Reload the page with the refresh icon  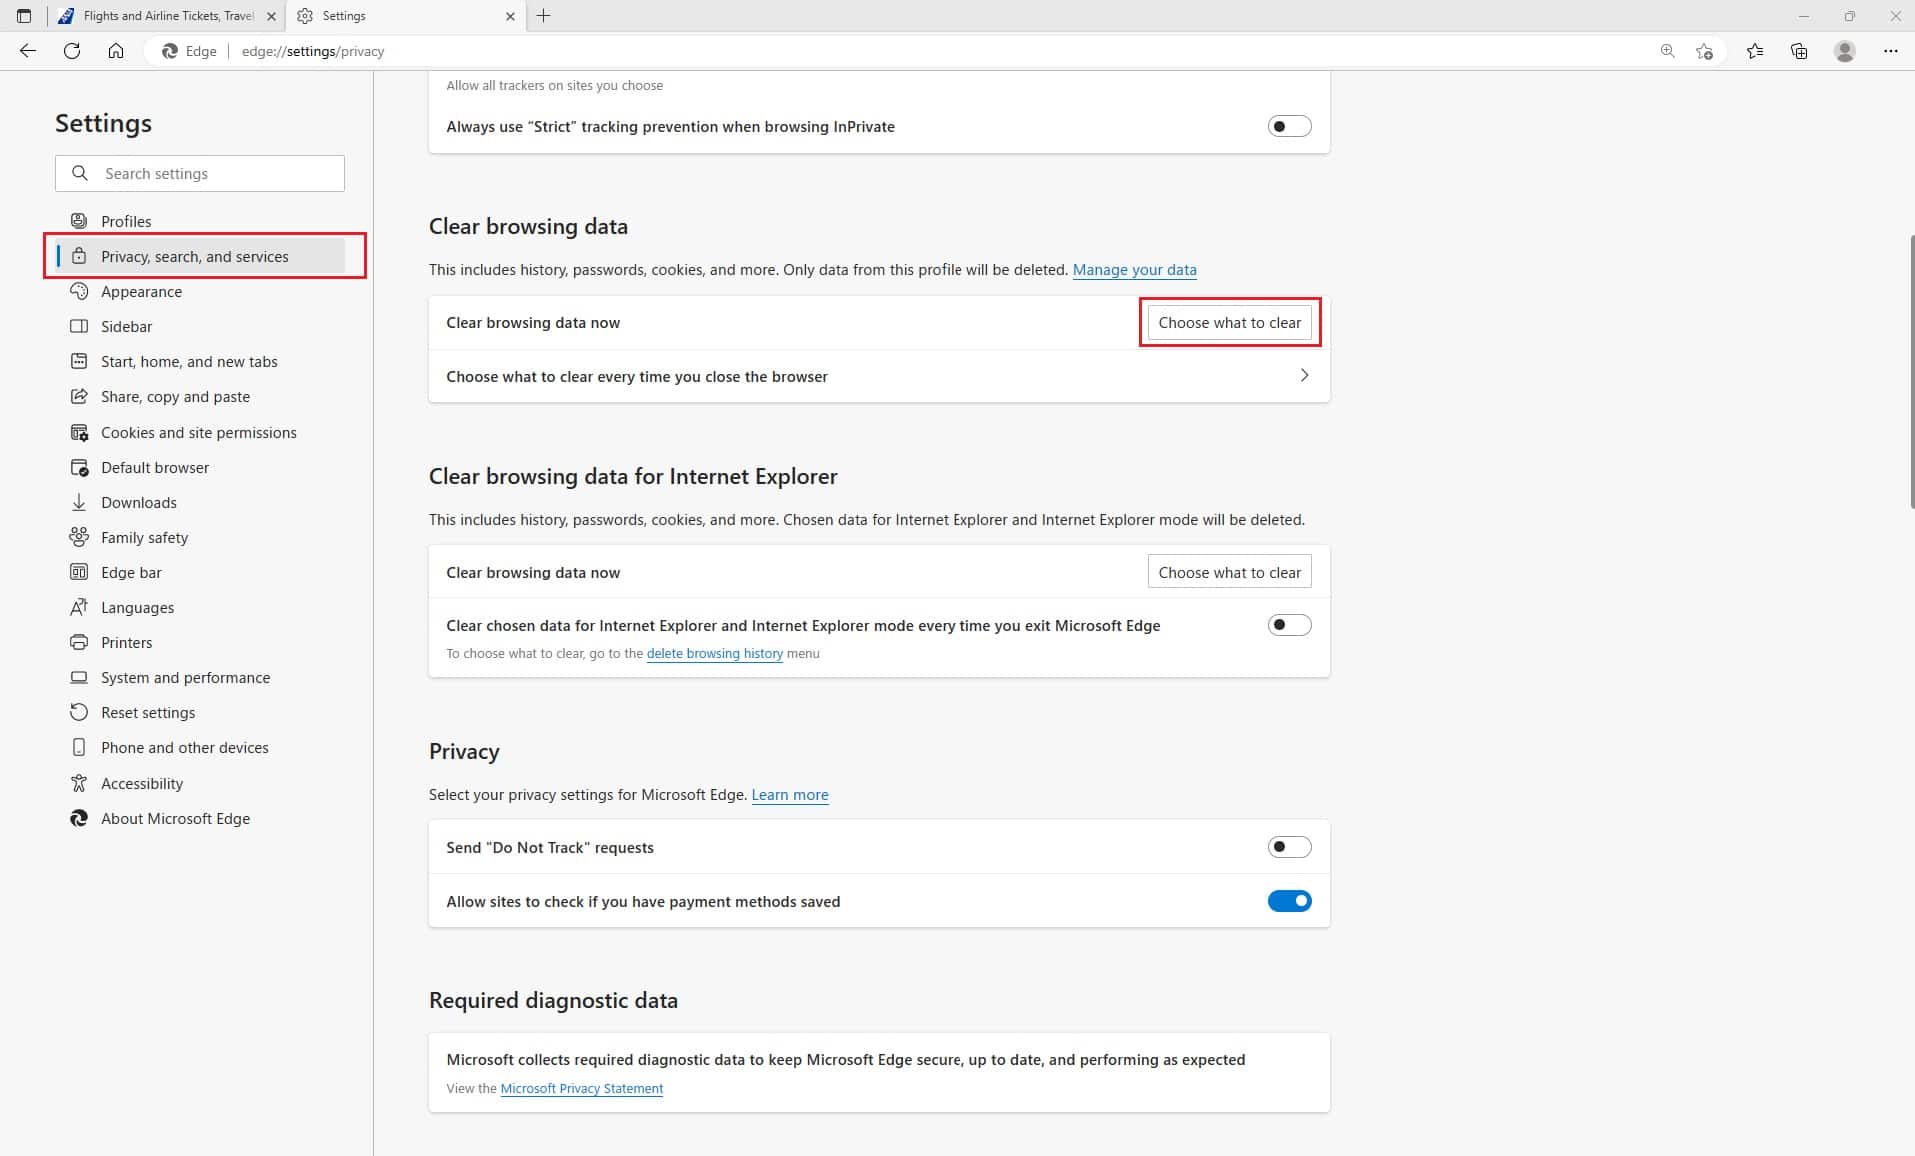(x=72, y=51)
